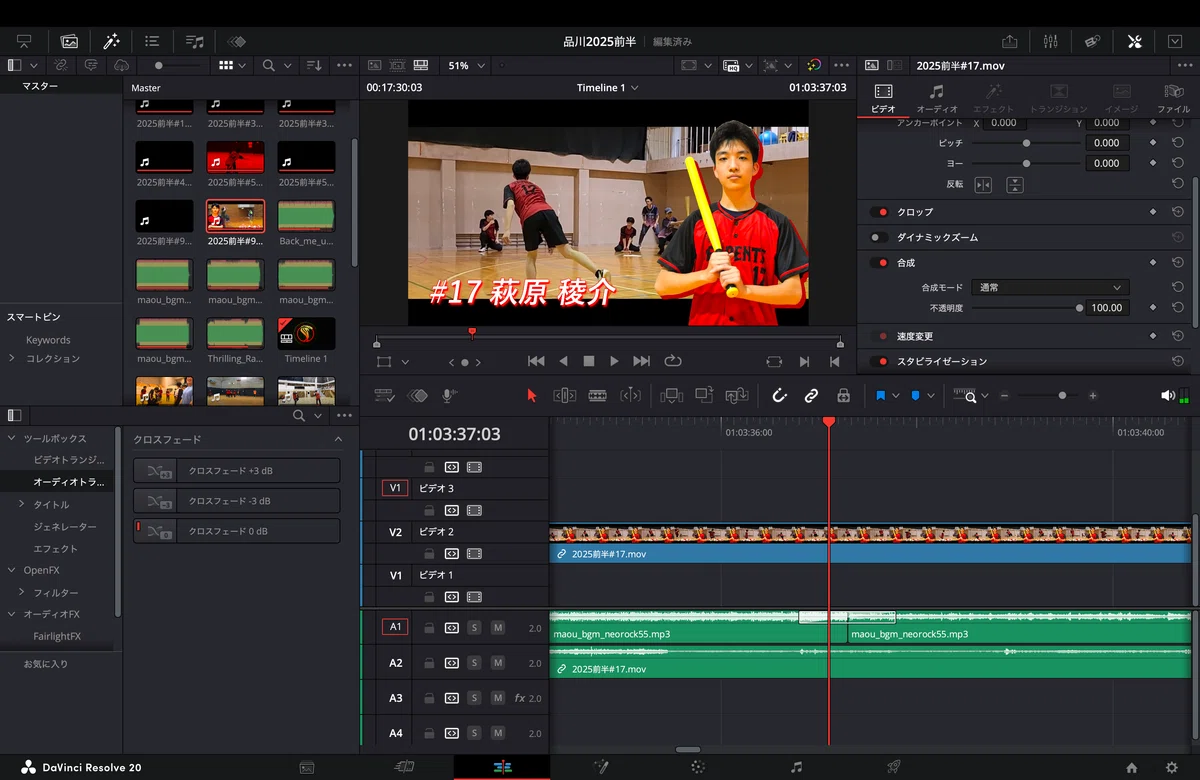
Task: Flip the clip horizontally with the flip icon
Action: tap(983, 184)
